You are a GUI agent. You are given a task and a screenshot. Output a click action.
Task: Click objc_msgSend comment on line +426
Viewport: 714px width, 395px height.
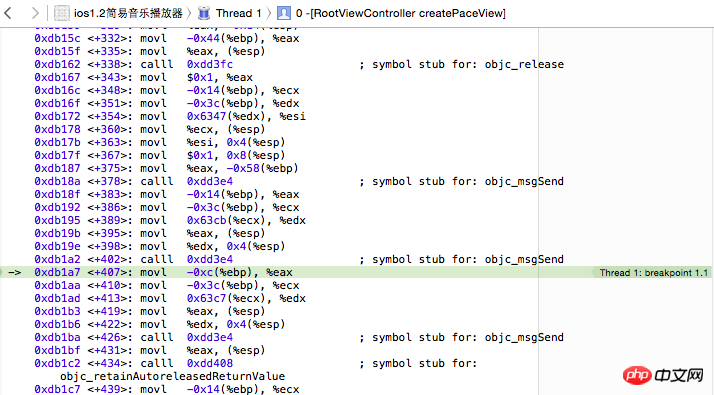[x=461, y=337]
